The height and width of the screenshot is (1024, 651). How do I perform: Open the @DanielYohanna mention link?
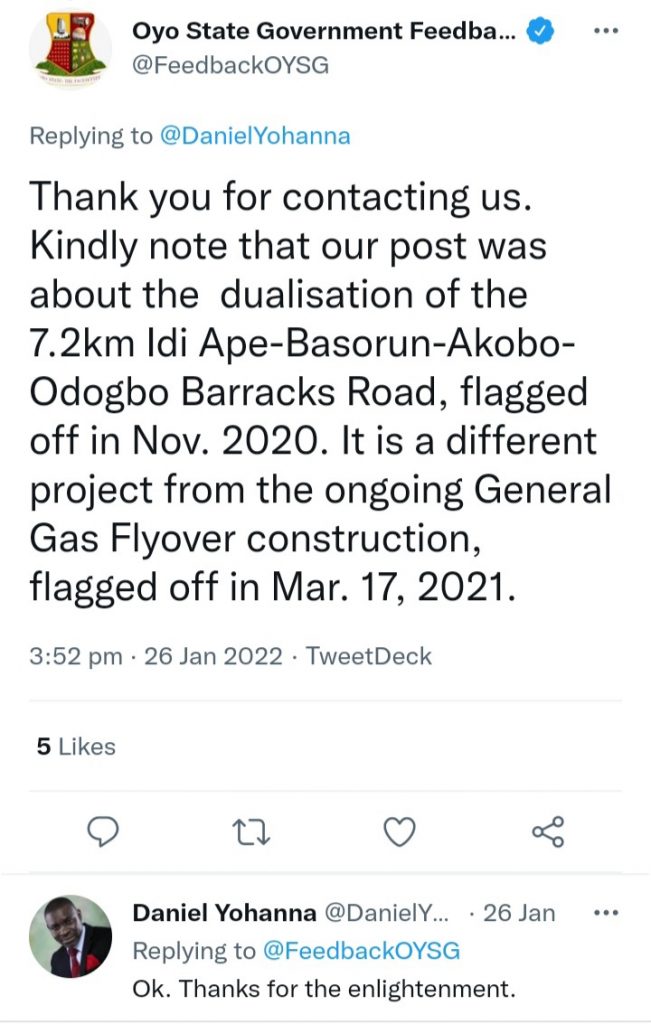coord(255,136)
